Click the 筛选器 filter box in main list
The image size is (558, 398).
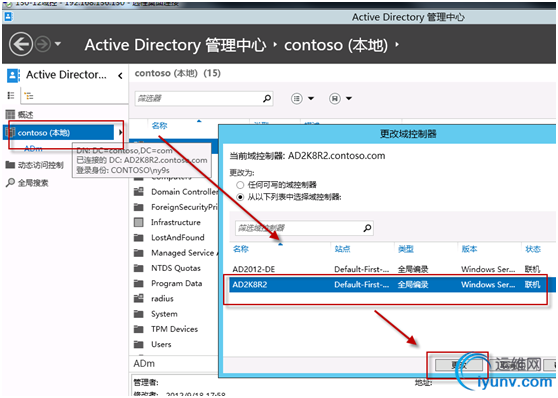pyautogui.click(x=204, y=98)
